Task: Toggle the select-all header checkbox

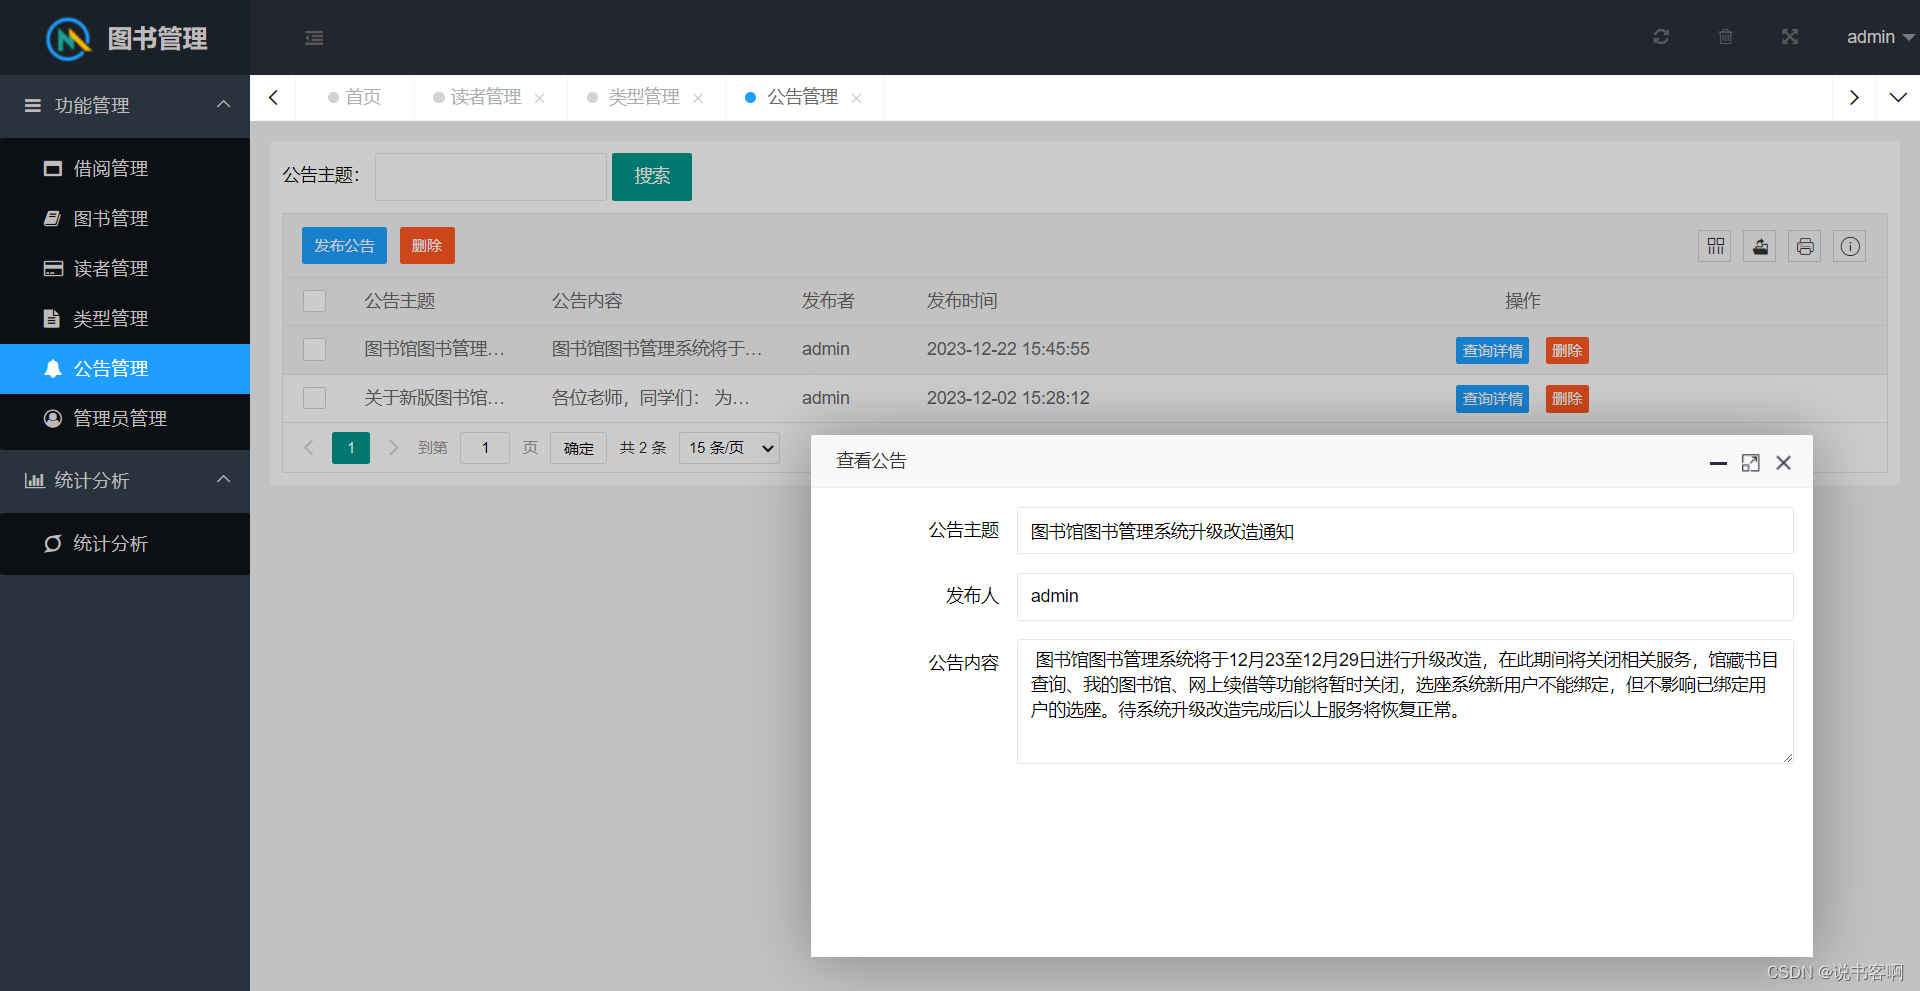Action: coord(315,301)
